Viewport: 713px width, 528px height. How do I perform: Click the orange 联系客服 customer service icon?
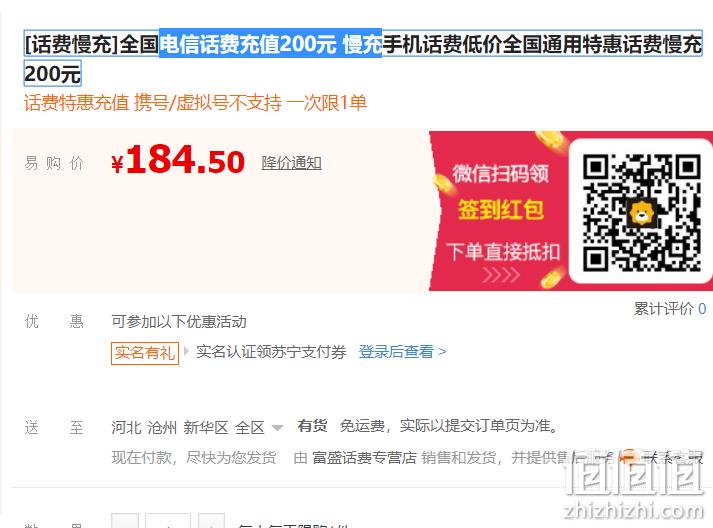coord(629,457)
